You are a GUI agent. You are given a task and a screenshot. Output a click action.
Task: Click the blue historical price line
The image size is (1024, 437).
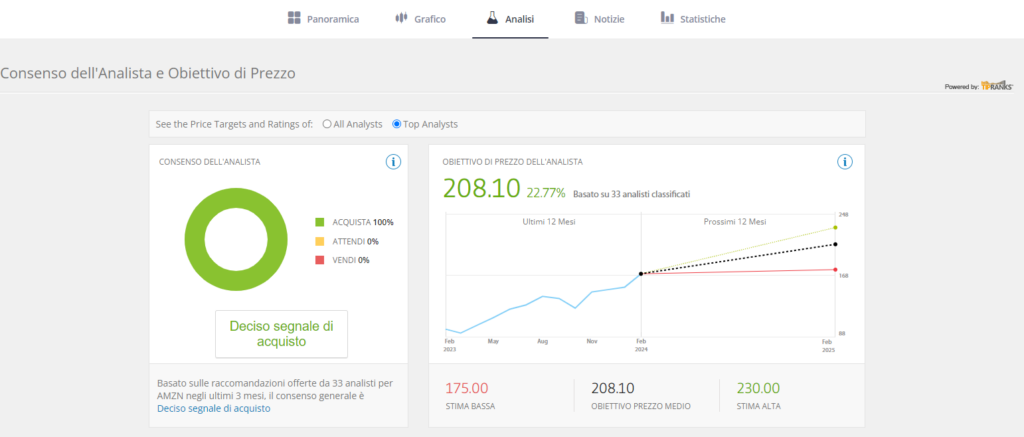click(x=542, y=297)
